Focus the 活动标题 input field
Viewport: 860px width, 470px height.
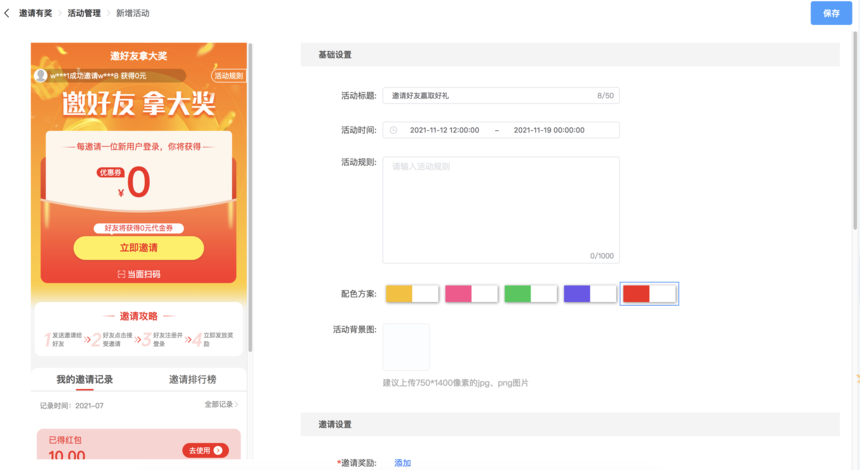click(501, 95)
